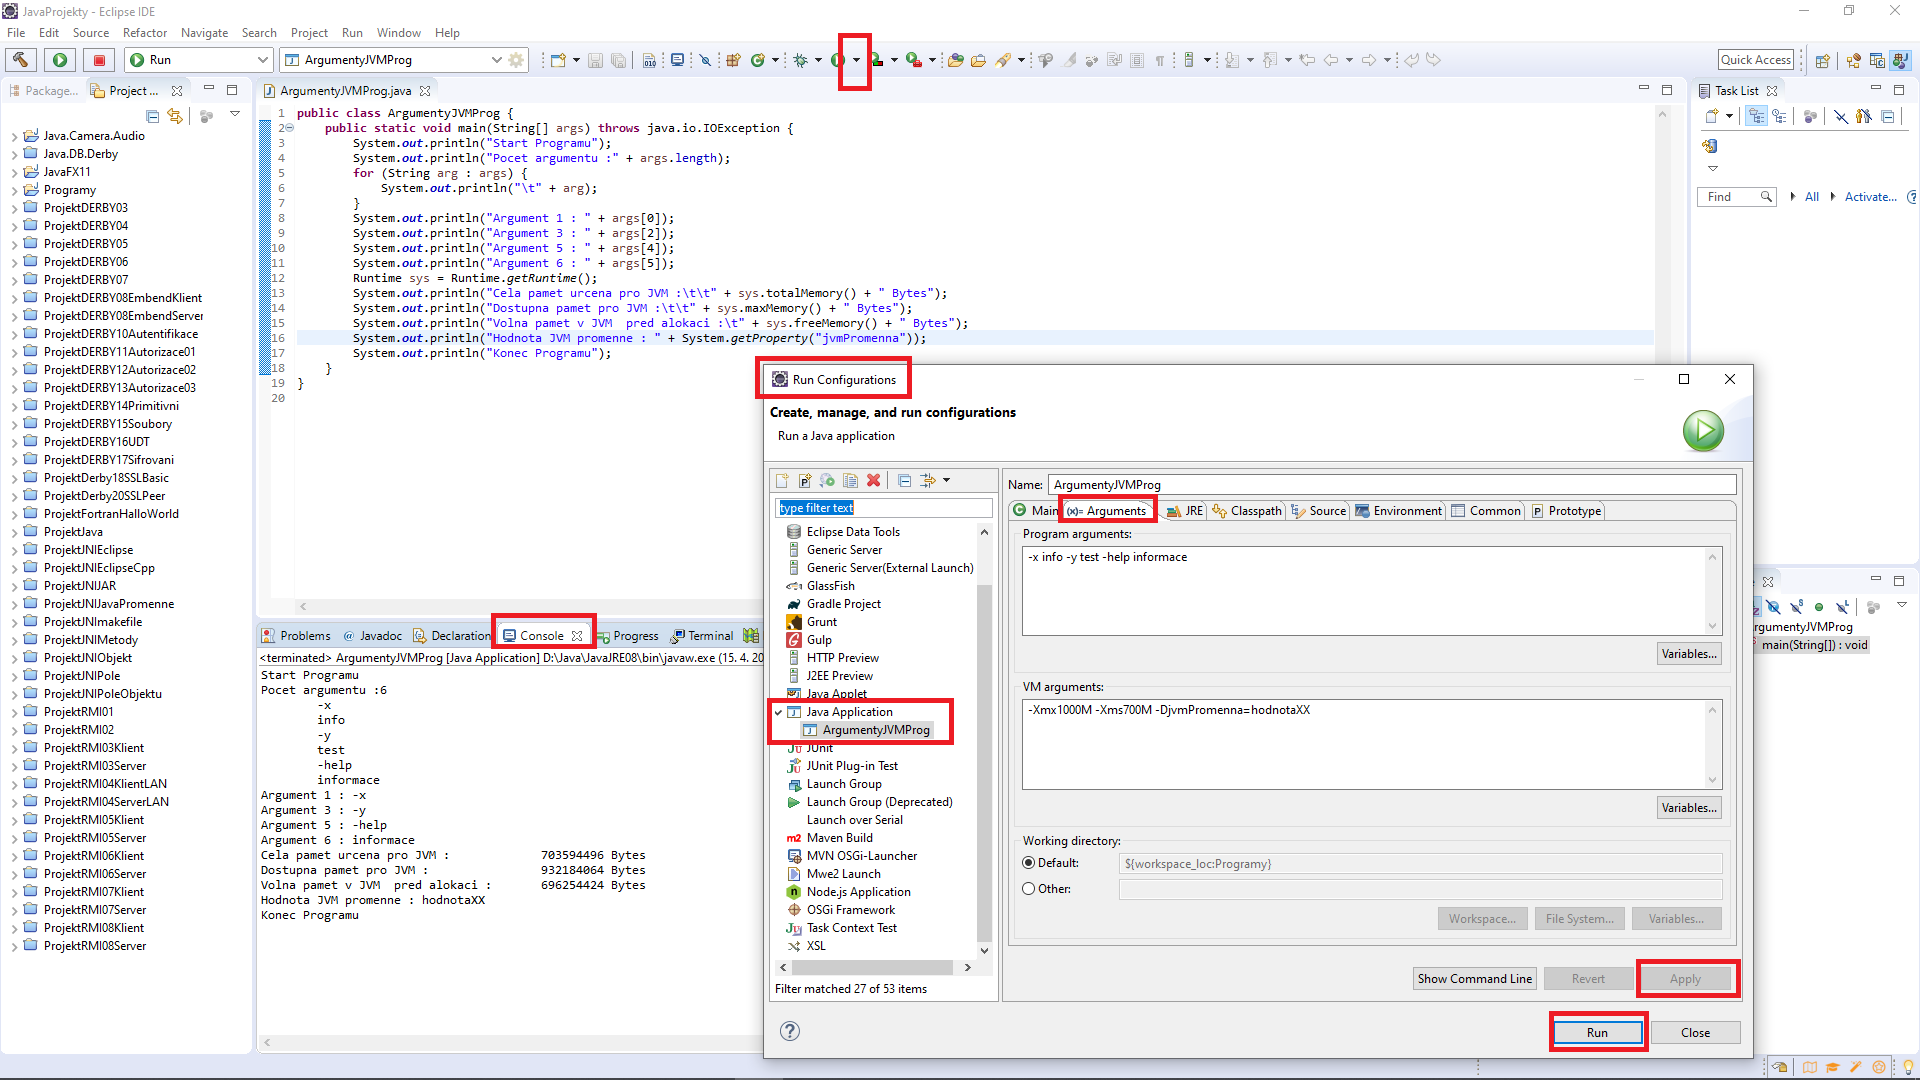Viewport: 1920px width, 1080px height.
Task: Click New launch configuration icon in dialog
Action: [782, 481]
